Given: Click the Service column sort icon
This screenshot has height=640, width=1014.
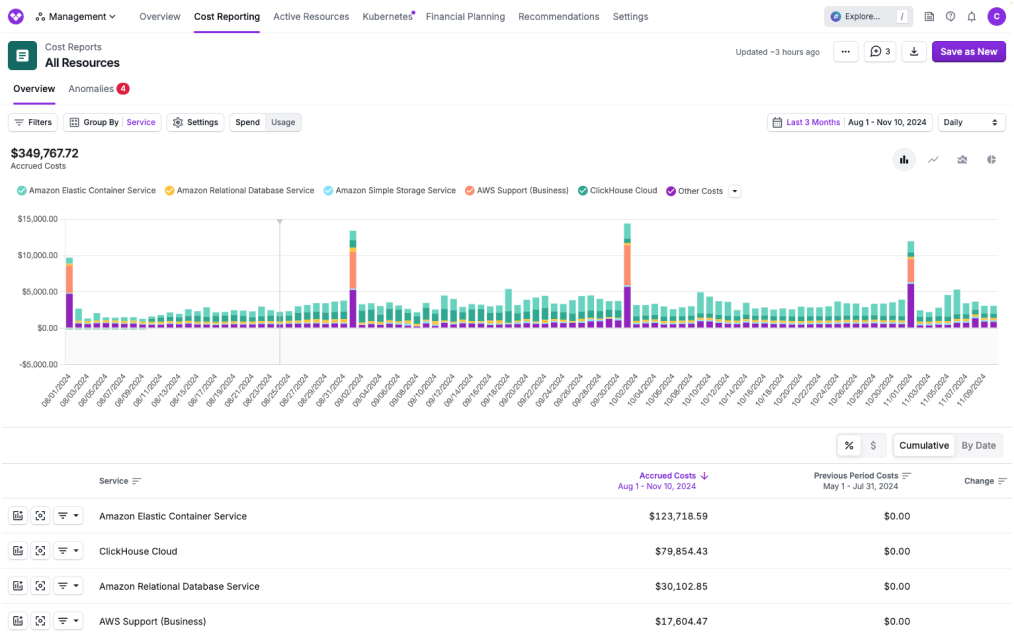Looking at the screenshot, I should [x=136, y=481].
